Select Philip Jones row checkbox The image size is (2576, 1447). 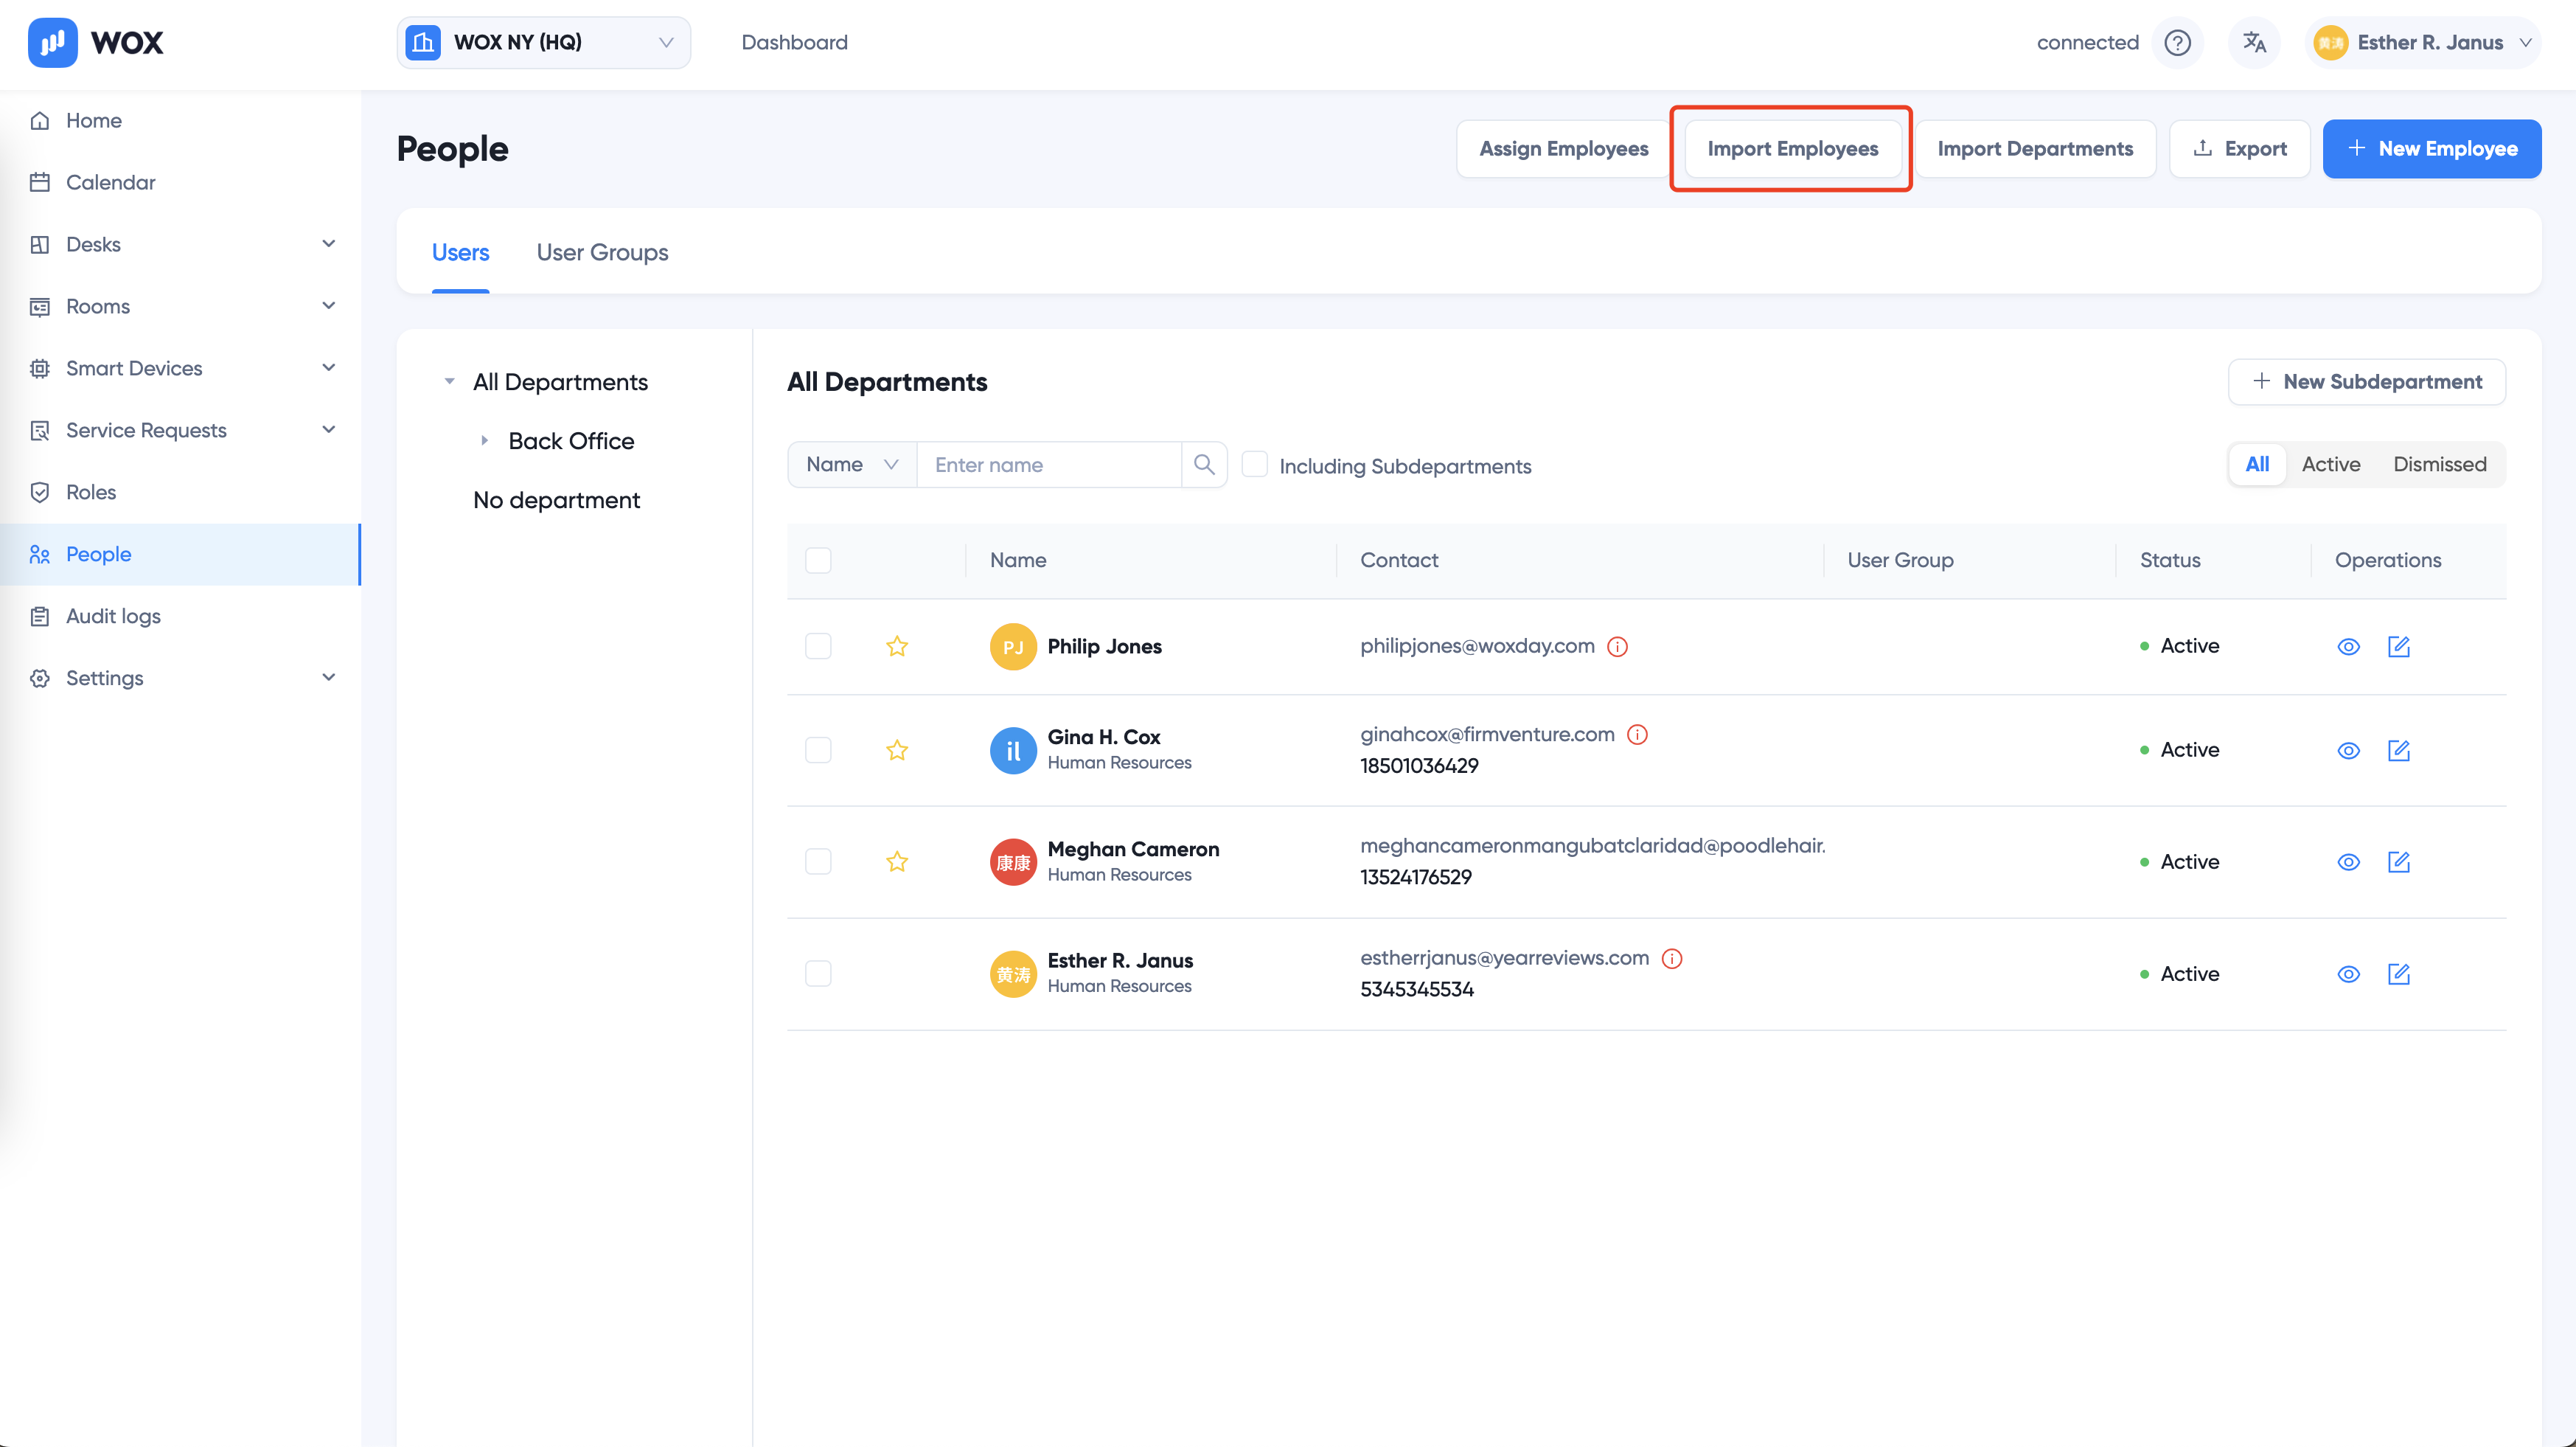(x=818, y=646)
